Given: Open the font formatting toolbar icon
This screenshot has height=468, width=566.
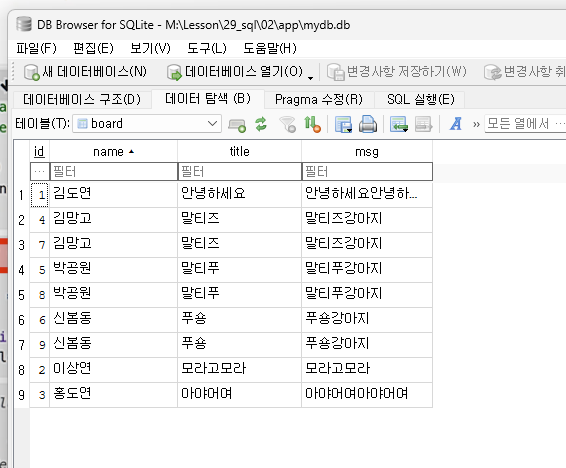Looking at the screenshot, I should click(456, 124).
